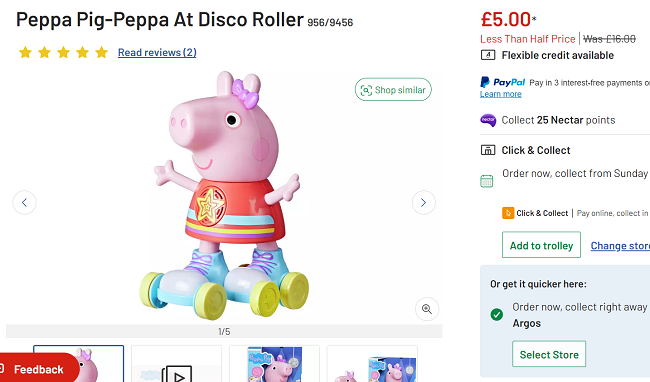Click the Select Store button
650x382 pixels.
(x=549, y=354)
